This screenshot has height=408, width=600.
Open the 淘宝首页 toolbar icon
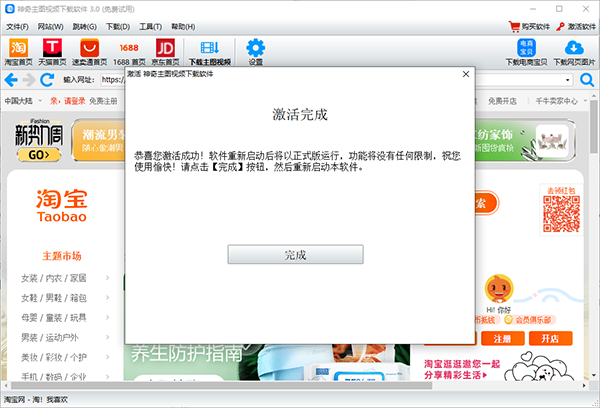tap(18, 50)
